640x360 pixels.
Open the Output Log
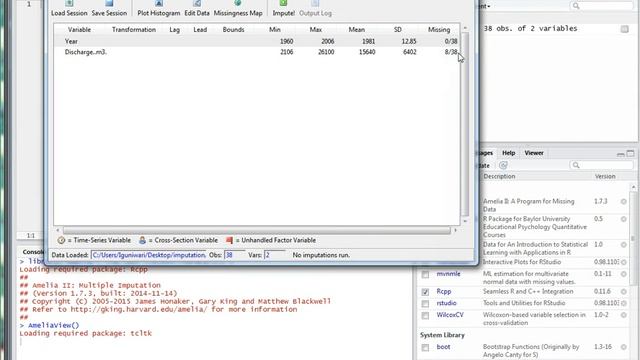tap(315, 8)
